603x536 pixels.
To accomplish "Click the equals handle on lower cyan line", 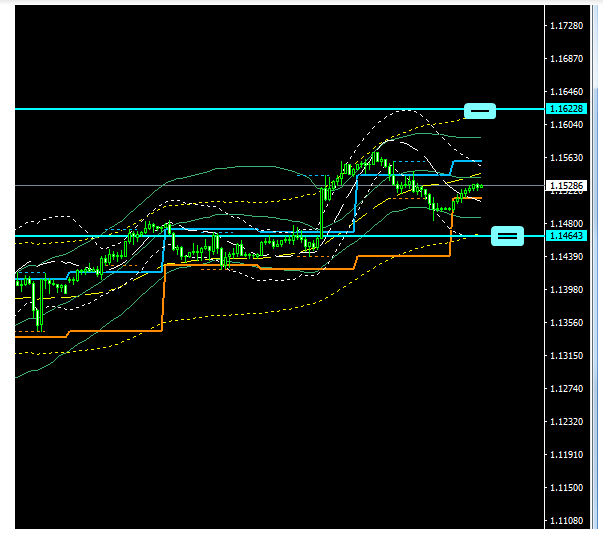I will (508, 236).
